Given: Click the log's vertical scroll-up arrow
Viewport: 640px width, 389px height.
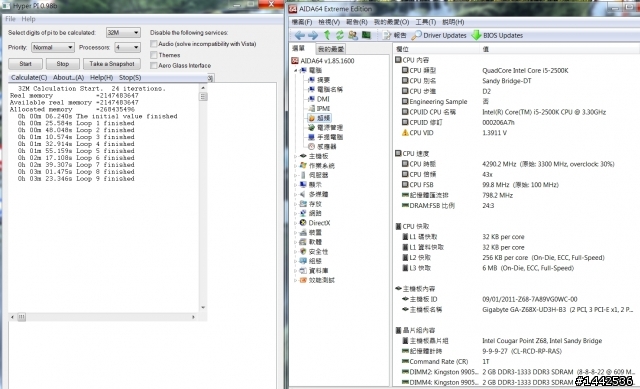Looking at the screenshot, I should click(x=203, y=88).
